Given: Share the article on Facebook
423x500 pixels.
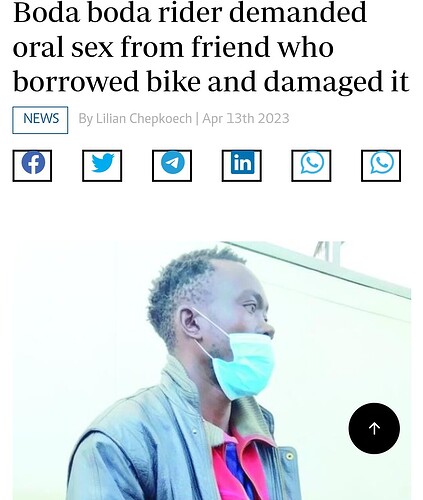Looking at the screenshot, I should pyautogui.click(x=32, y=166).
